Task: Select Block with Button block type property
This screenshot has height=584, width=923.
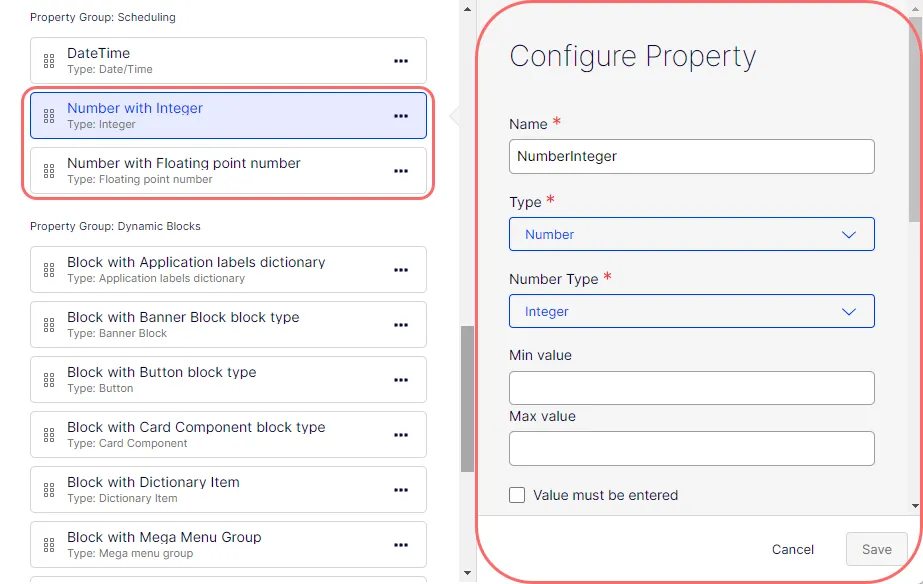Action: click(228, 380)
